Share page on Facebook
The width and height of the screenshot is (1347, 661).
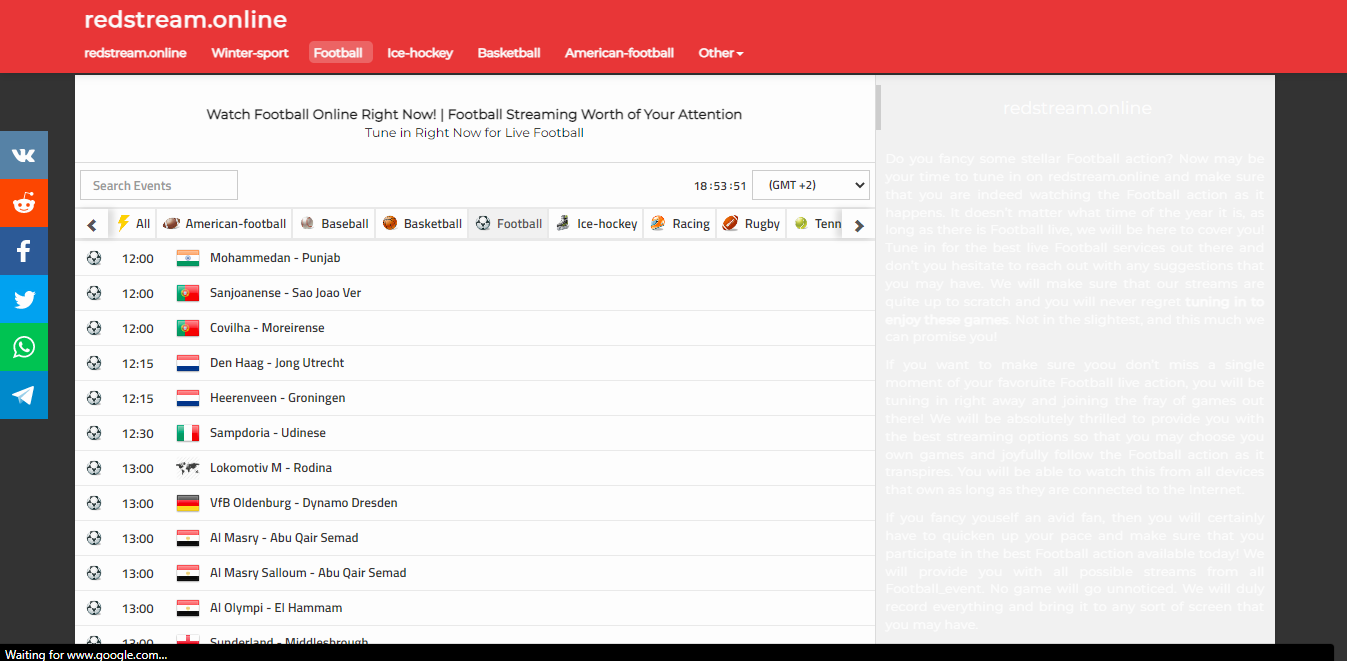click(24, 252)
